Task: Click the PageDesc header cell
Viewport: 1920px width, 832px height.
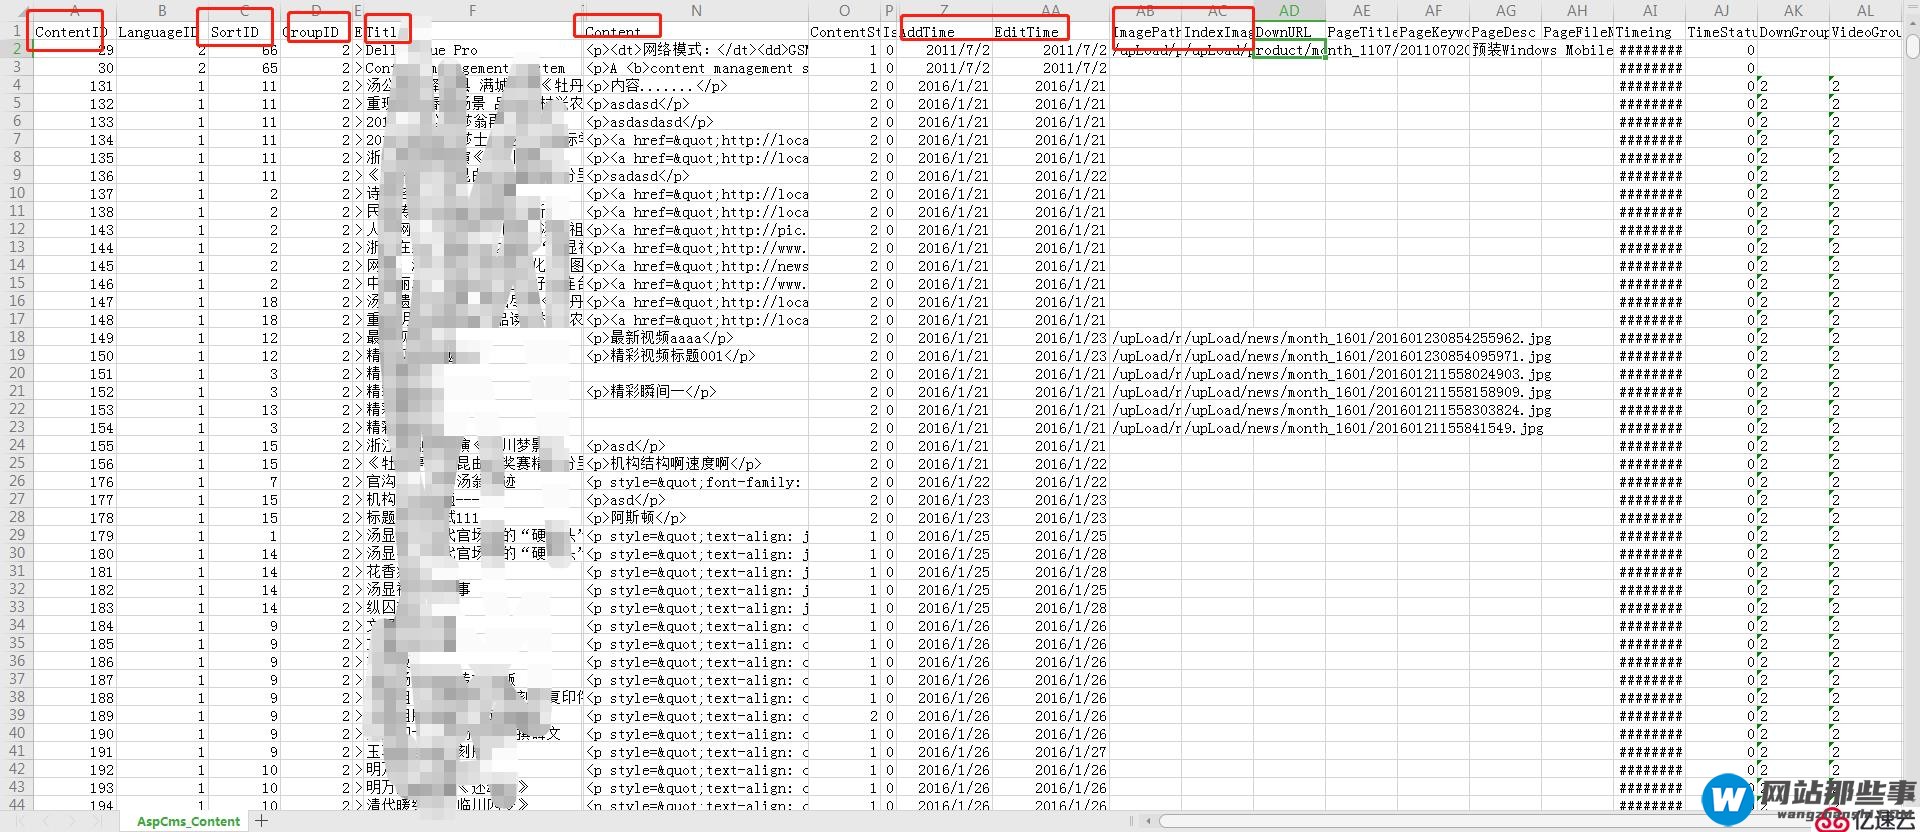Action: pos(1505,31)
